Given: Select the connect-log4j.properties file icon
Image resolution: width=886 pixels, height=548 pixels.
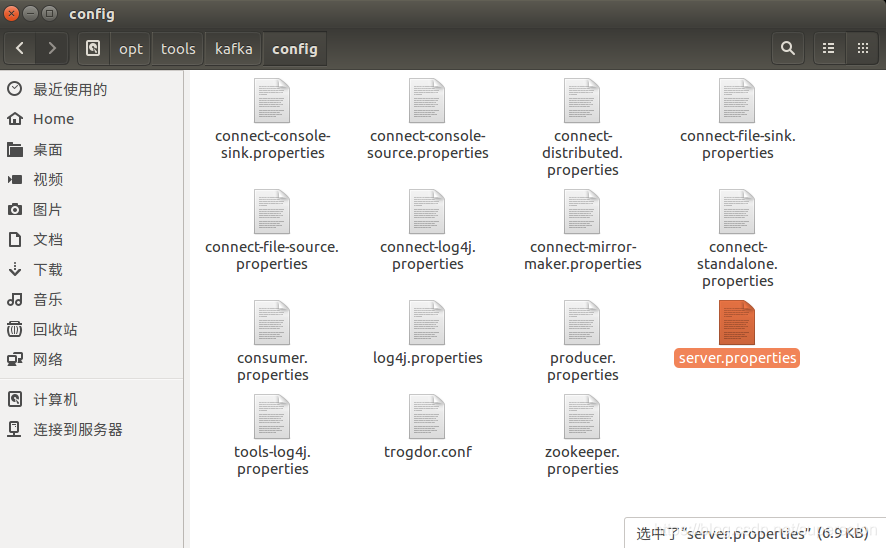Looking at the screenshot, I should point(427,212).
